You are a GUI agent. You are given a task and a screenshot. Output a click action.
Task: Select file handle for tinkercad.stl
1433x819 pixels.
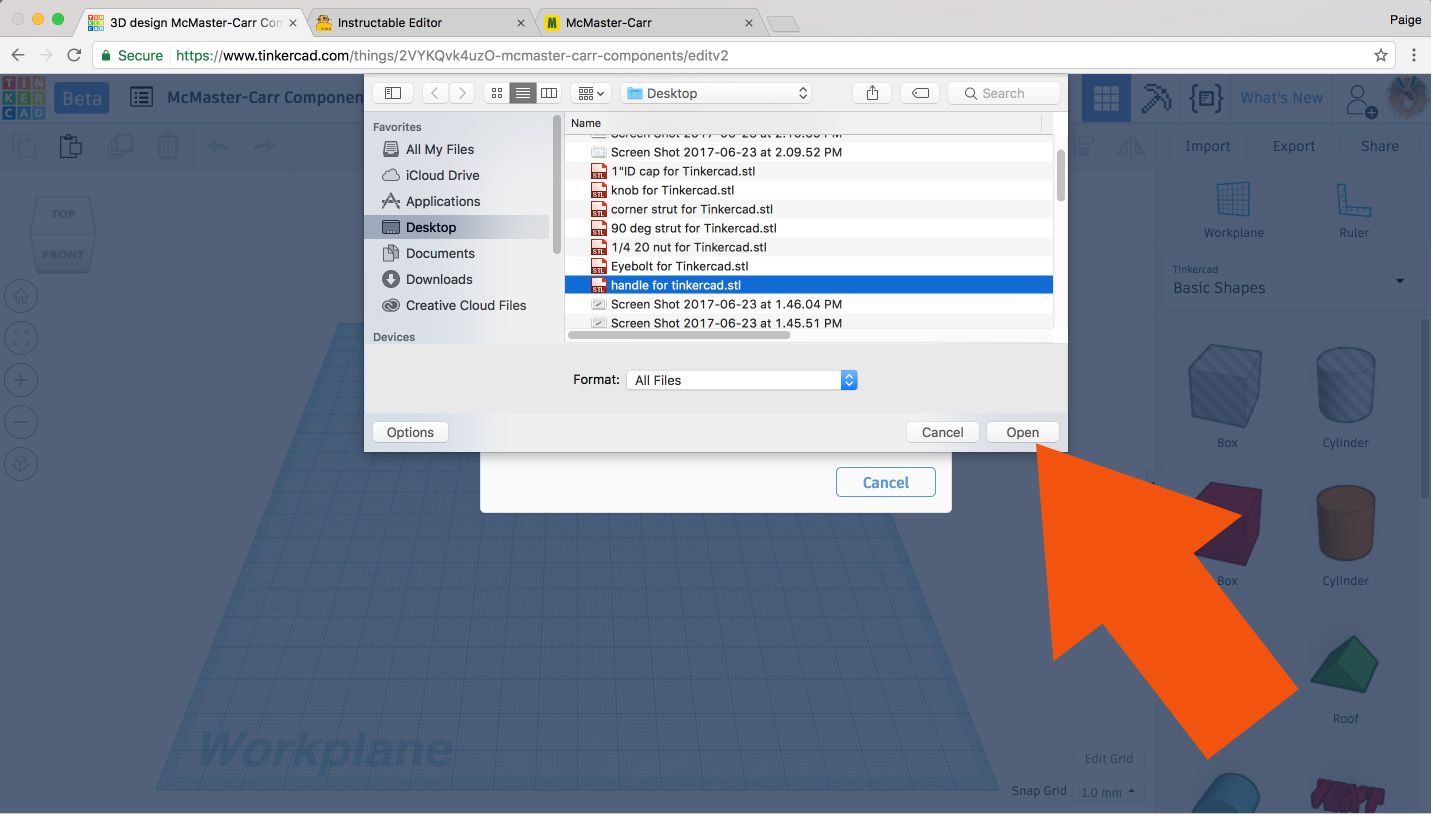(808, 285)
